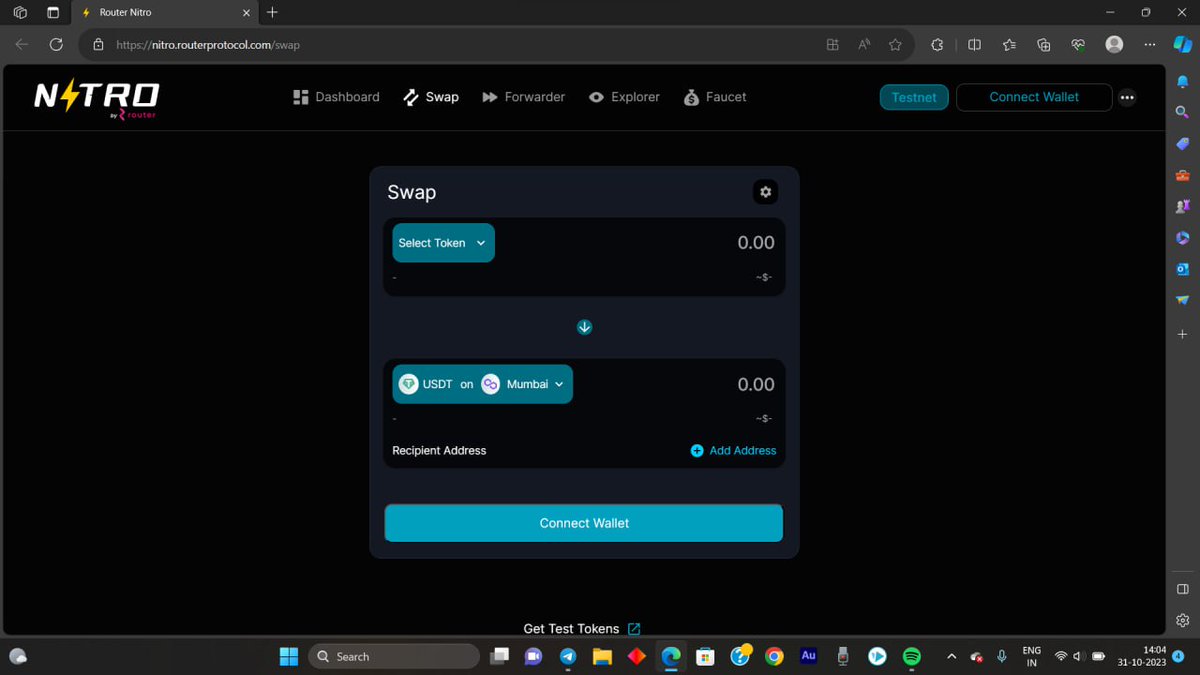Show hidden system tray icons chevron

[x=951, y=657]
